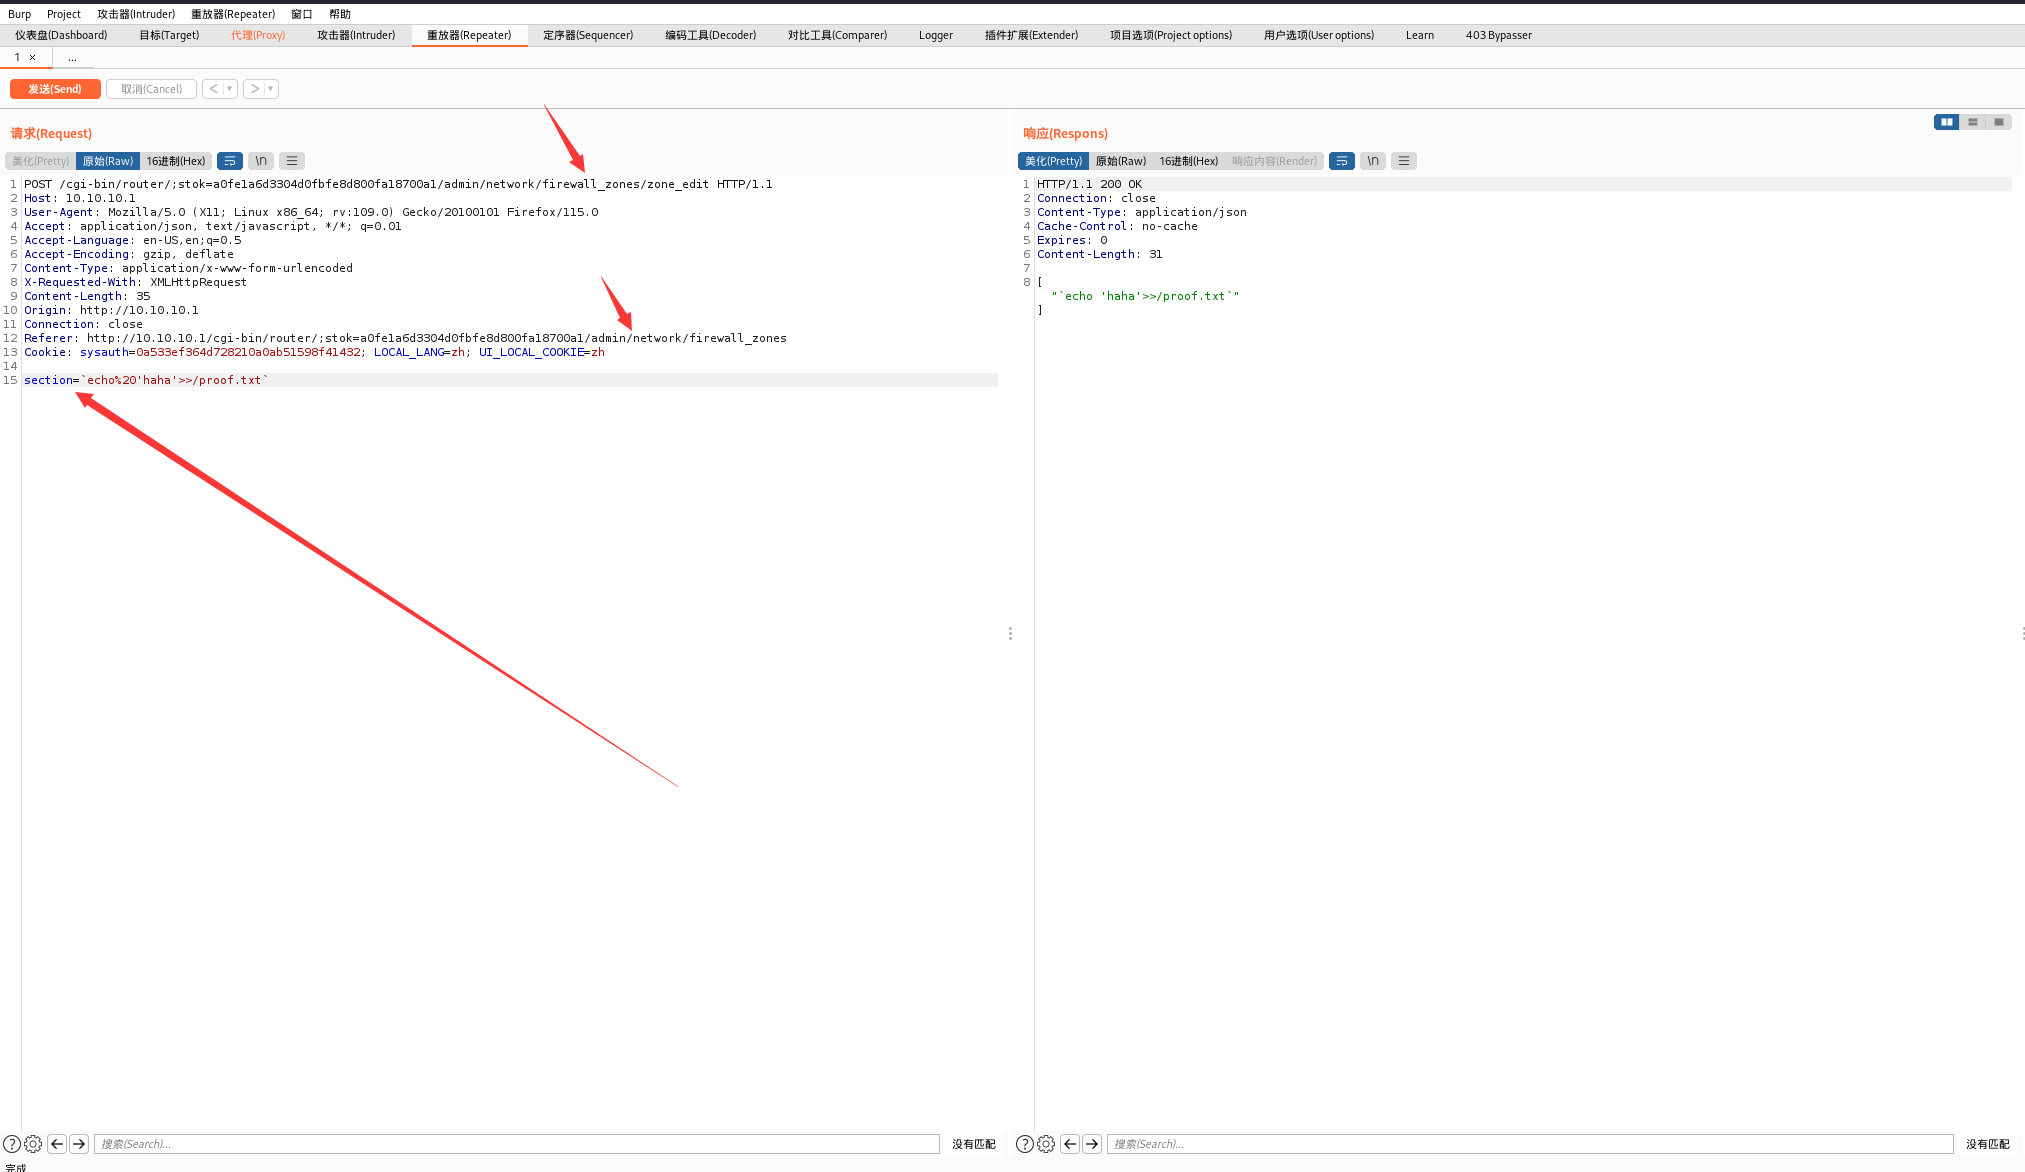2025x1172 pixels.
Task: Go back in Repeater history
Action: click(213, 89)
